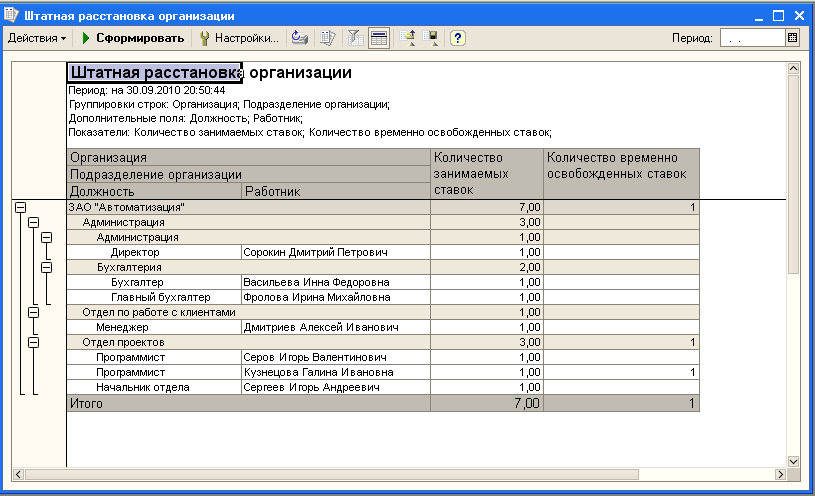The width and height of the screenshot is (815, 496).
Task: Click the Подразделение организации header
Action: (249, 175)
